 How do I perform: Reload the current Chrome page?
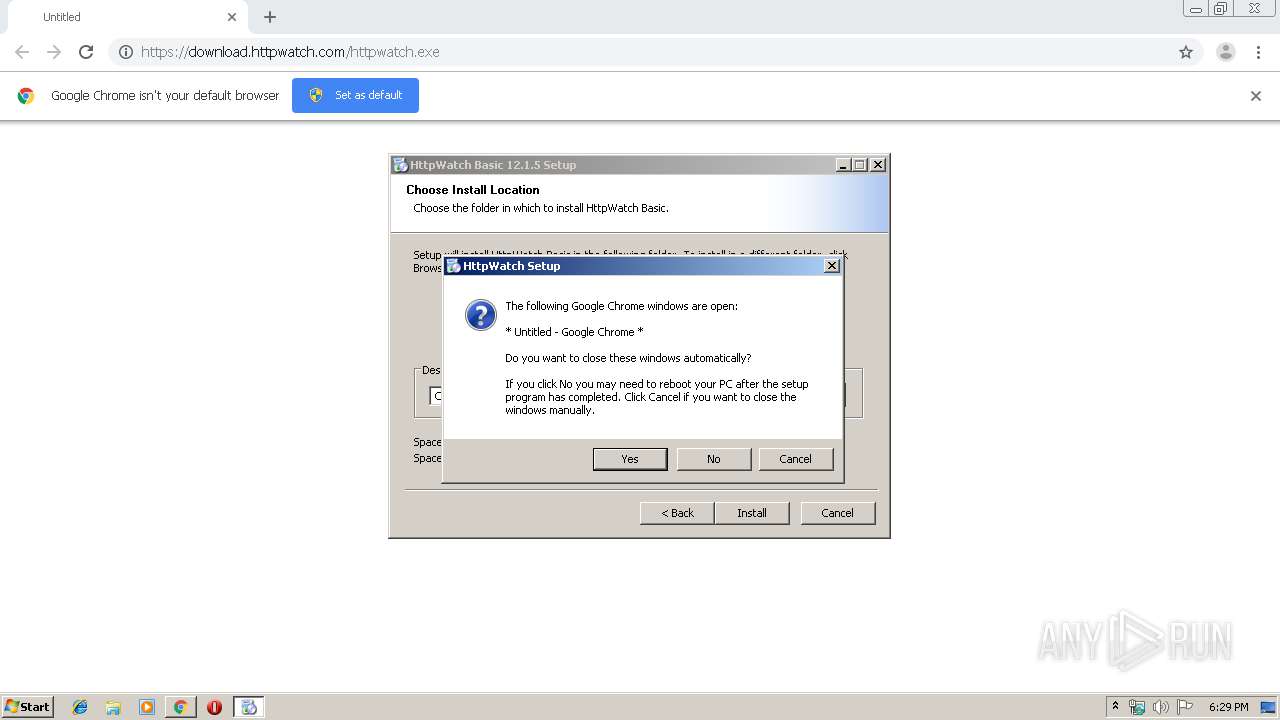pos(86,52)
